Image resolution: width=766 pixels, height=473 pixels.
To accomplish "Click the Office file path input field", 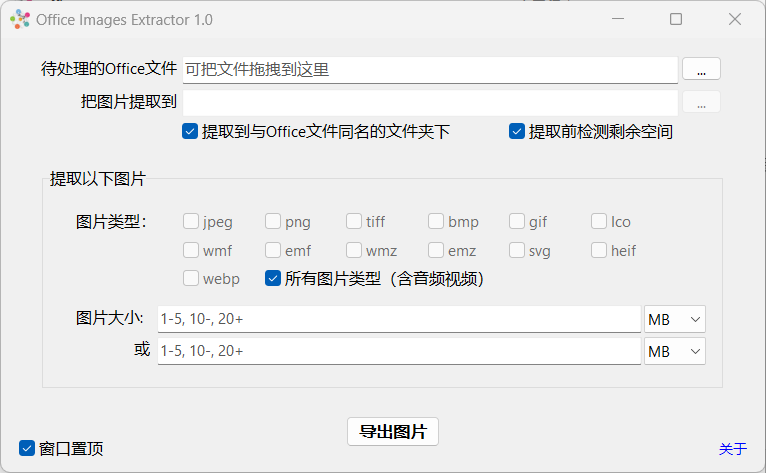I will tap(430, 70).
